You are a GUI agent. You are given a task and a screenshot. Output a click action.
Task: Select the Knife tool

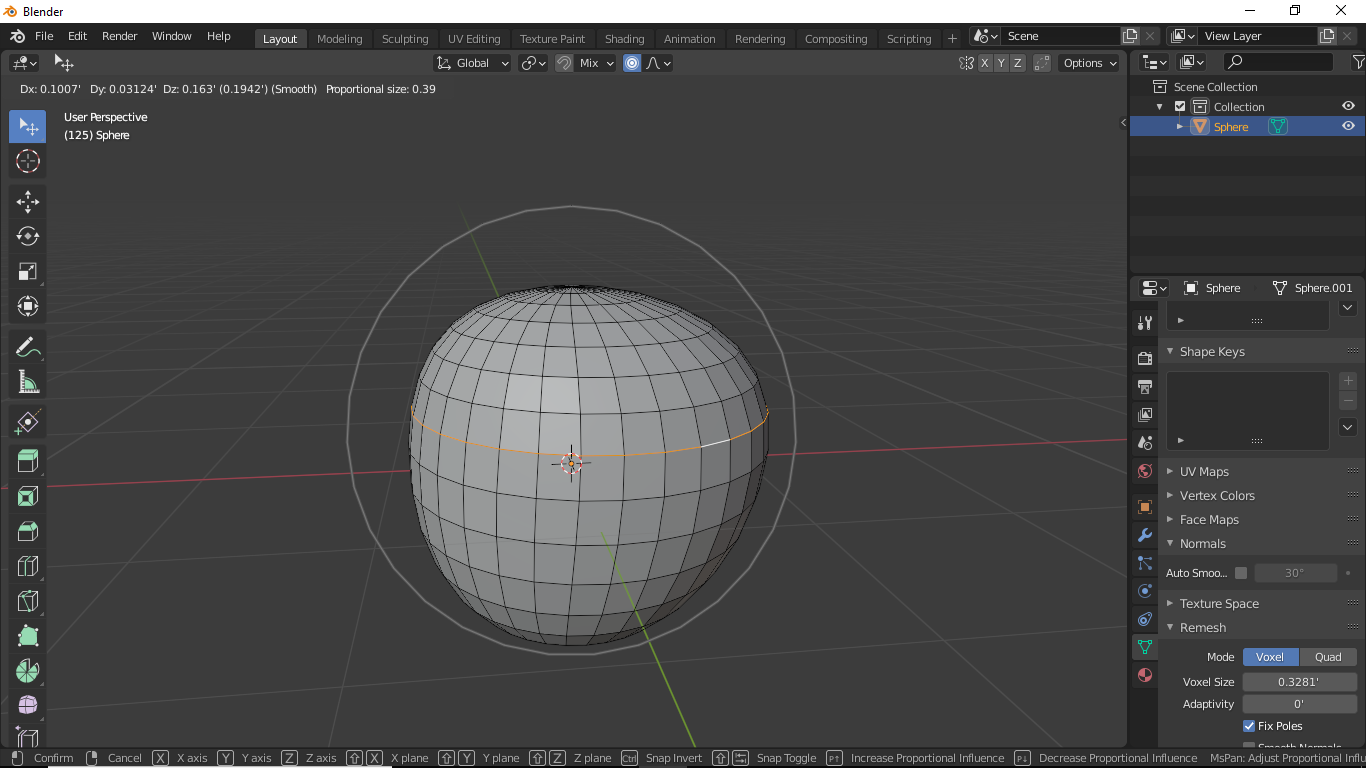pyautogui.click(x=28, y=601)
